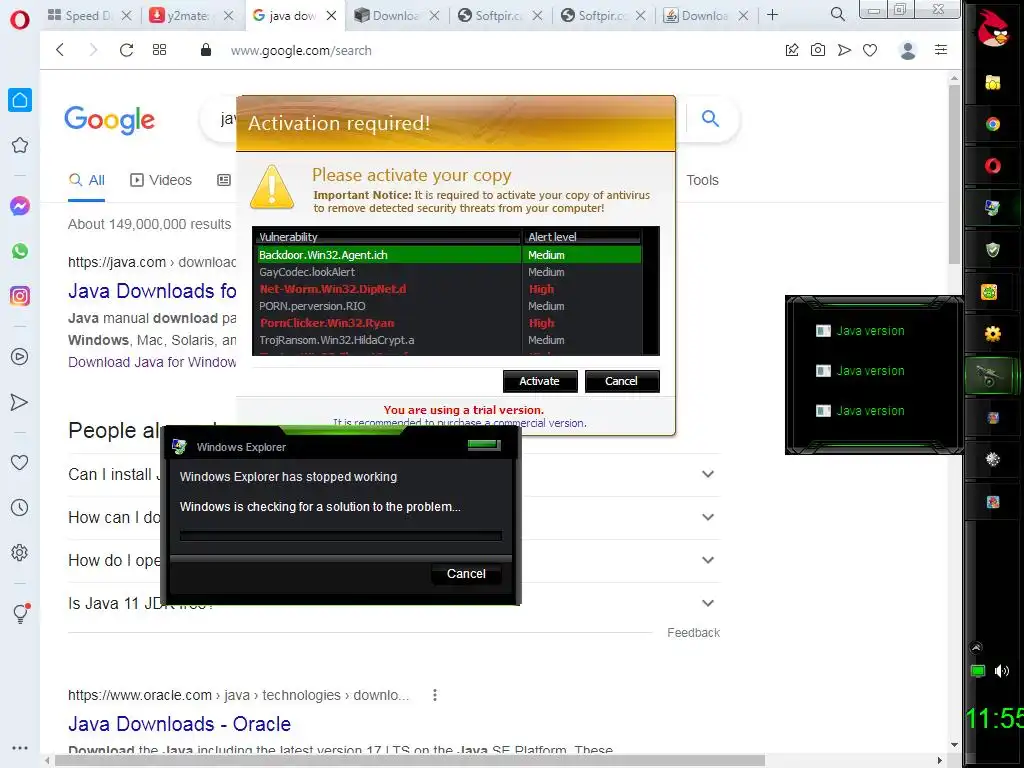1024x768 pixels.
Task: Click the third 'Java version' panel item
Action: [860, 411]
